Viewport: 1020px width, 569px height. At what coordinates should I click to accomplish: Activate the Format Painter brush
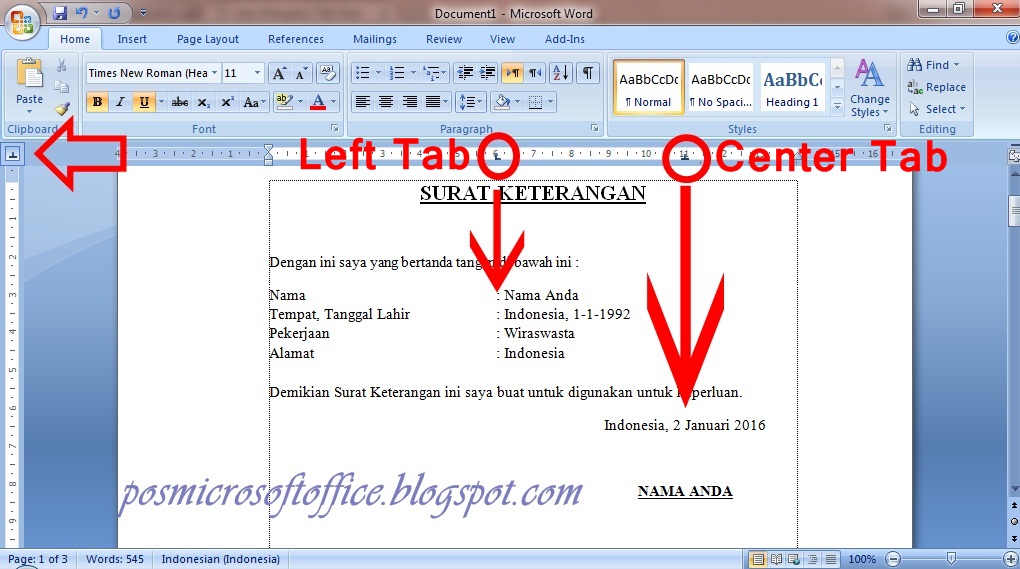coord(62,109)
